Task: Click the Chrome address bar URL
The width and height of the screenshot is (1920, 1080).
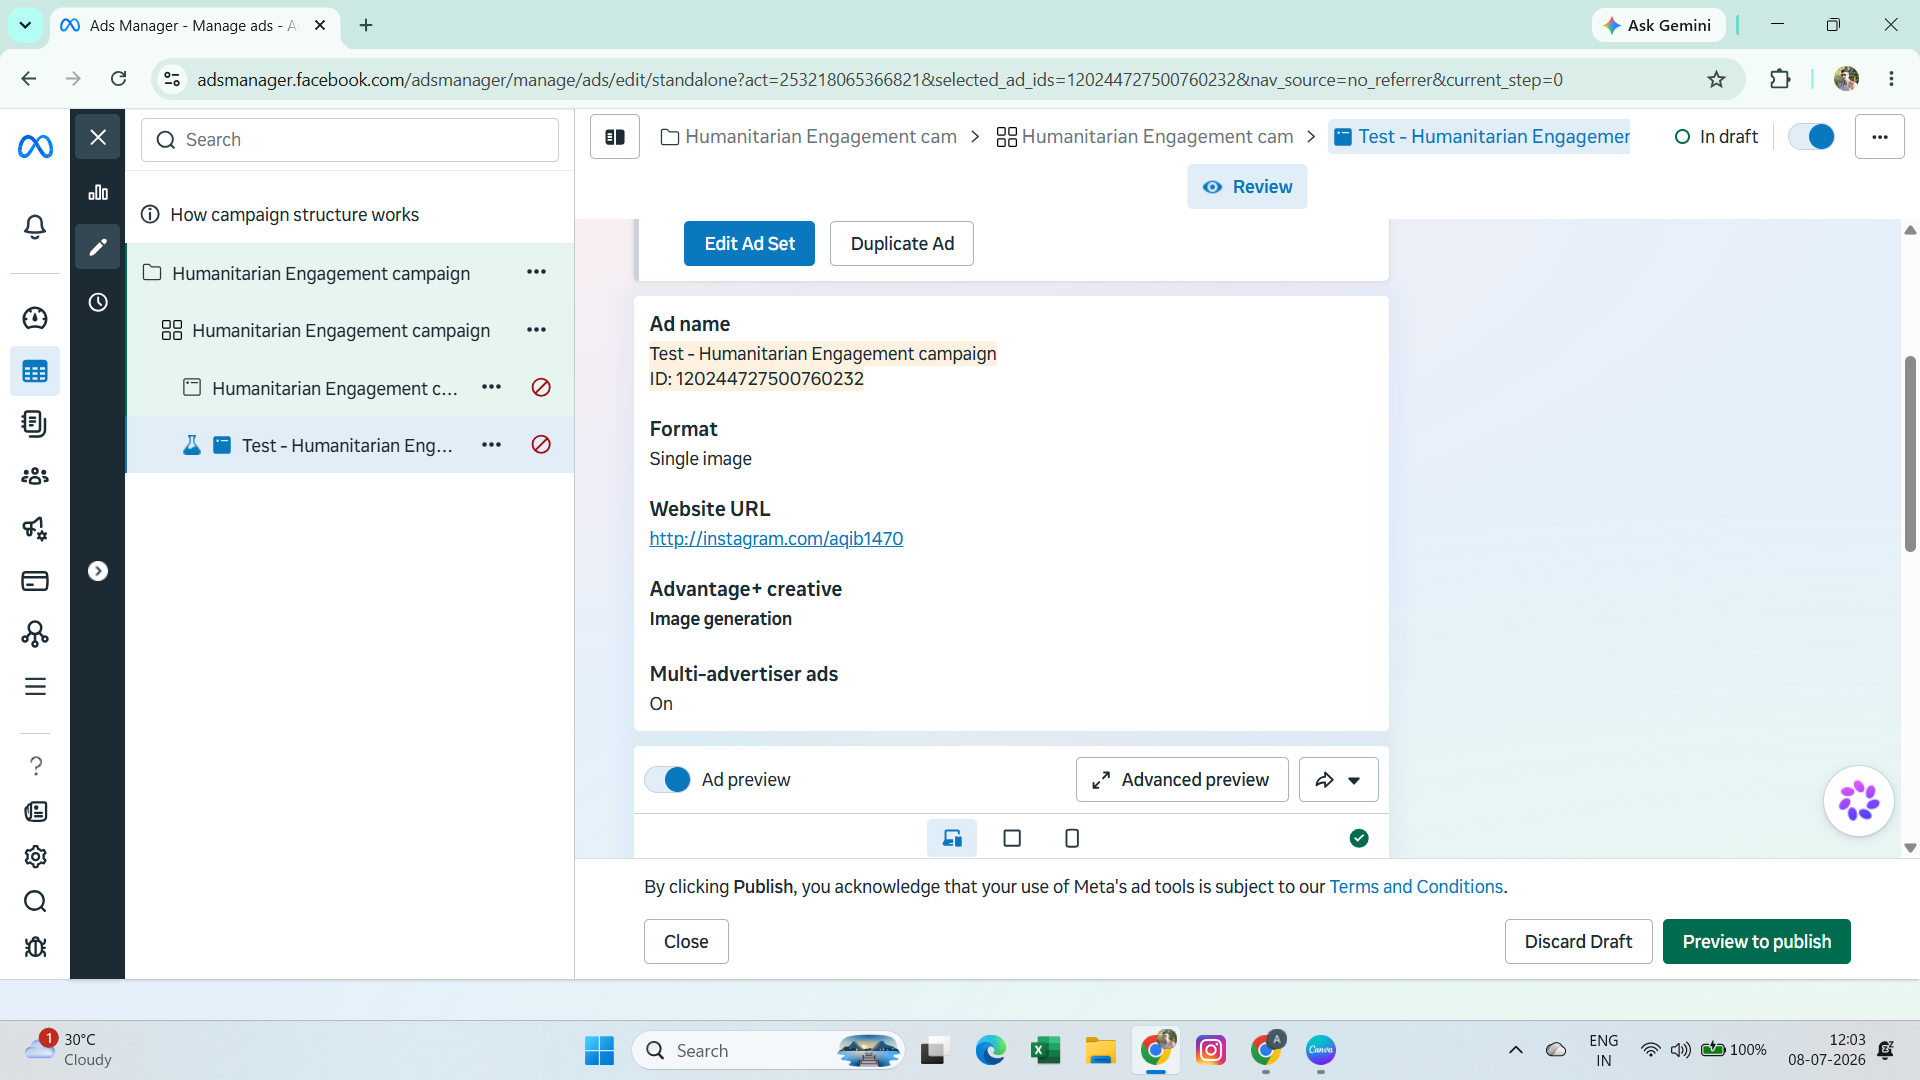Action: [x=880, y=80]
